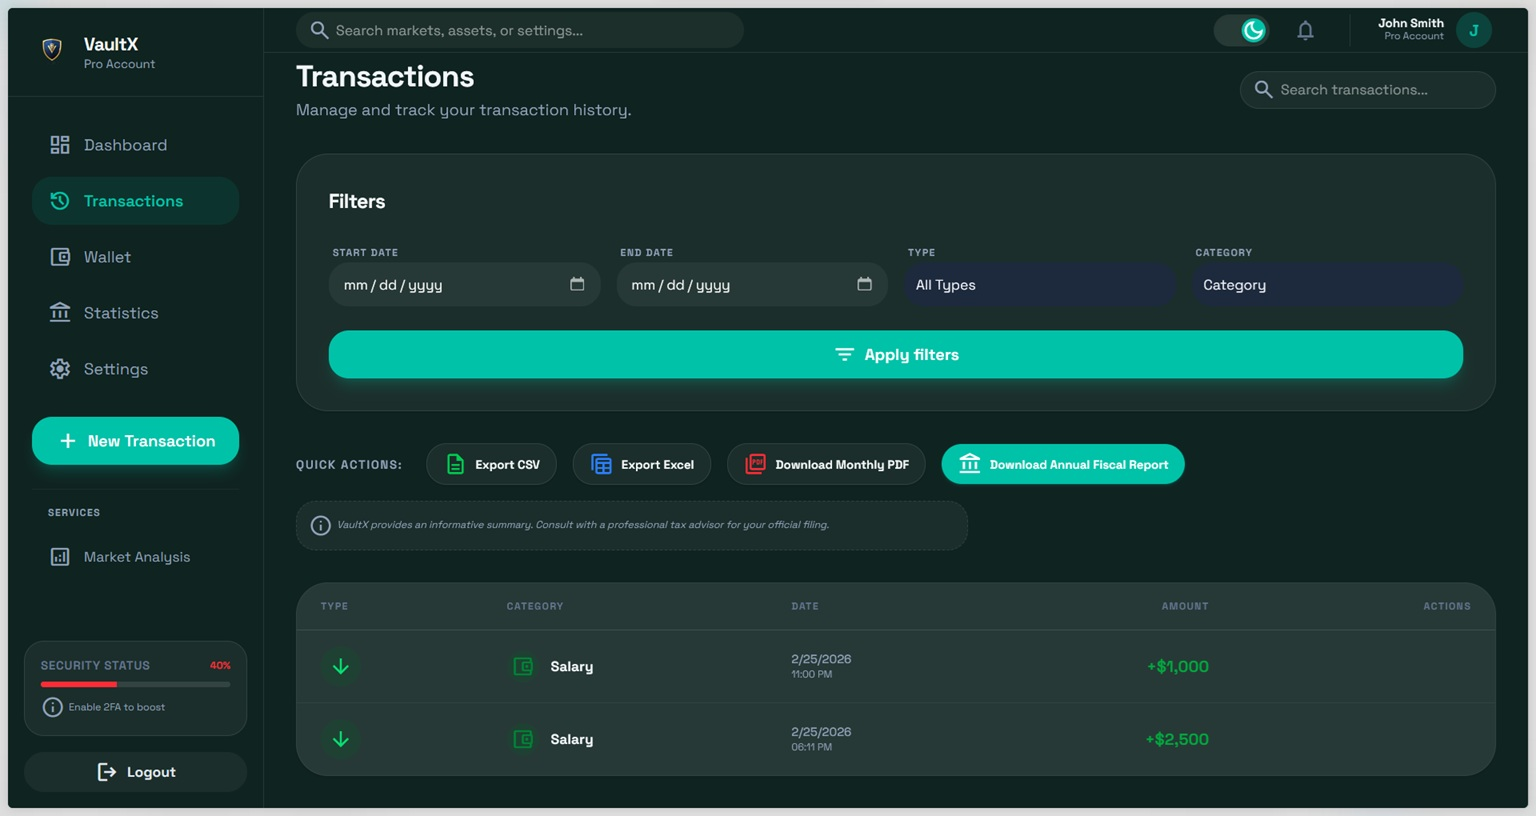Click the Search transactions magnifier icon
Viewport: 1536px width, 816px height.
coord(1263,90)
